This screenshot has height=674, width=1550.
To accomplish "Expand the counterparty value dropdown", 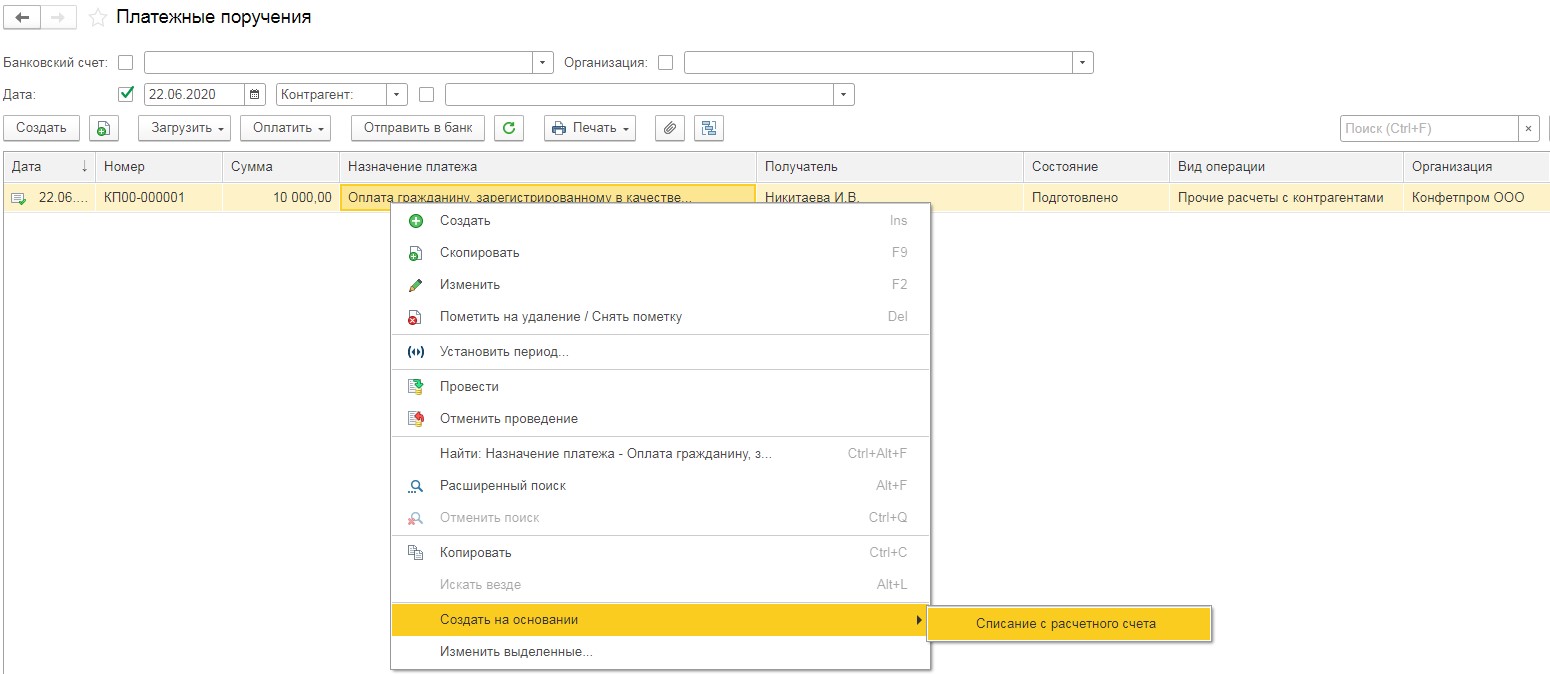I will point(844,94).
